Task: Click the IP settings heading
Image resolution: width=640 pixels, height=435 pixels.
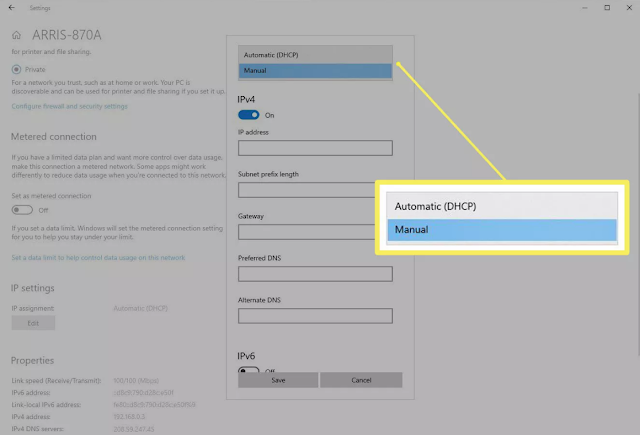Action: pos(33,288)
